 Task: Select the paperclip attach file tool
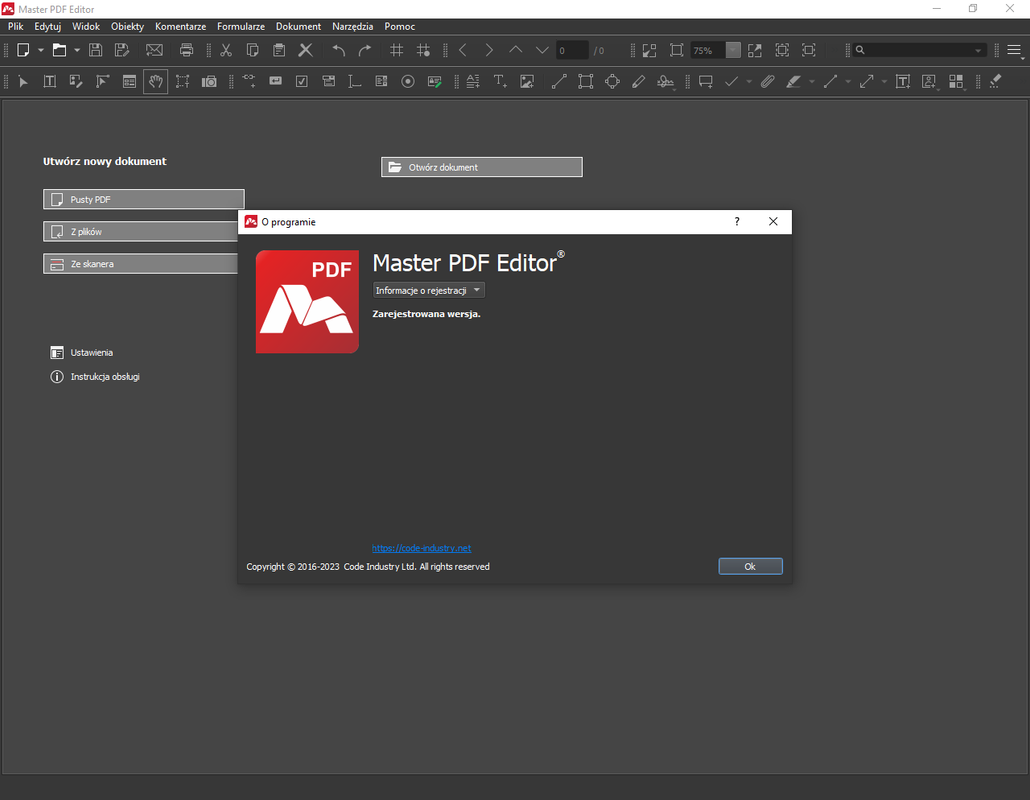click(x=767, y=81)
